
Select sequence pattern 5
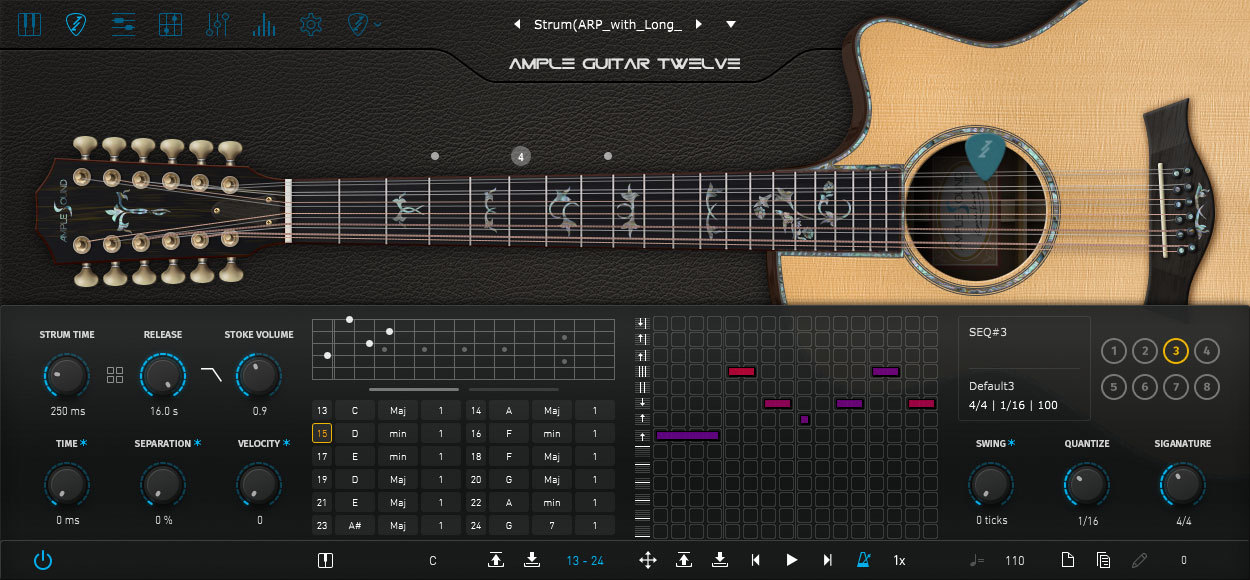[1113, 386]
